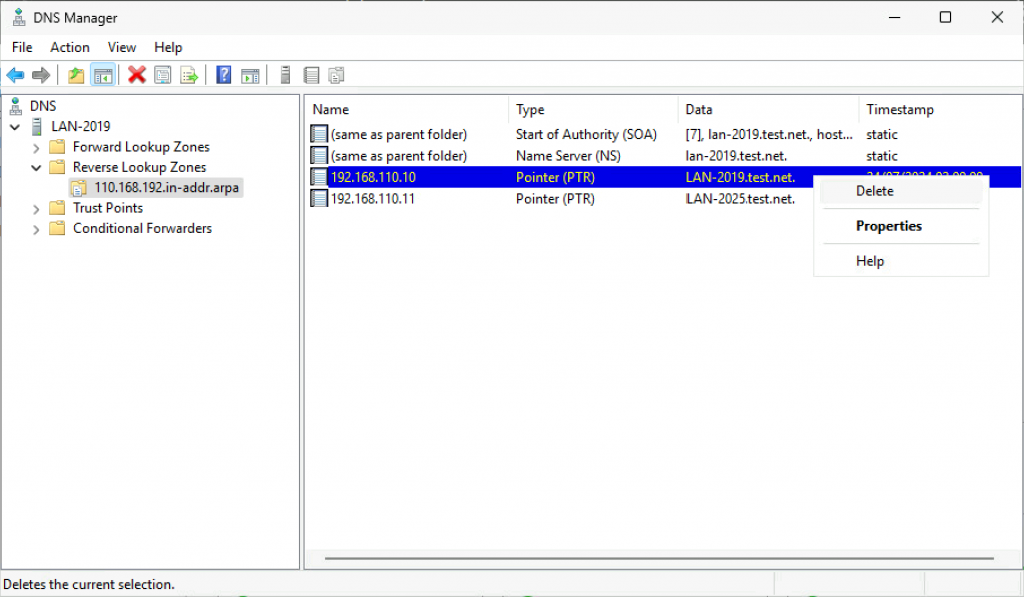Toggle the action pane visibility
The image size is (1024, 597).
coord(251,74)
